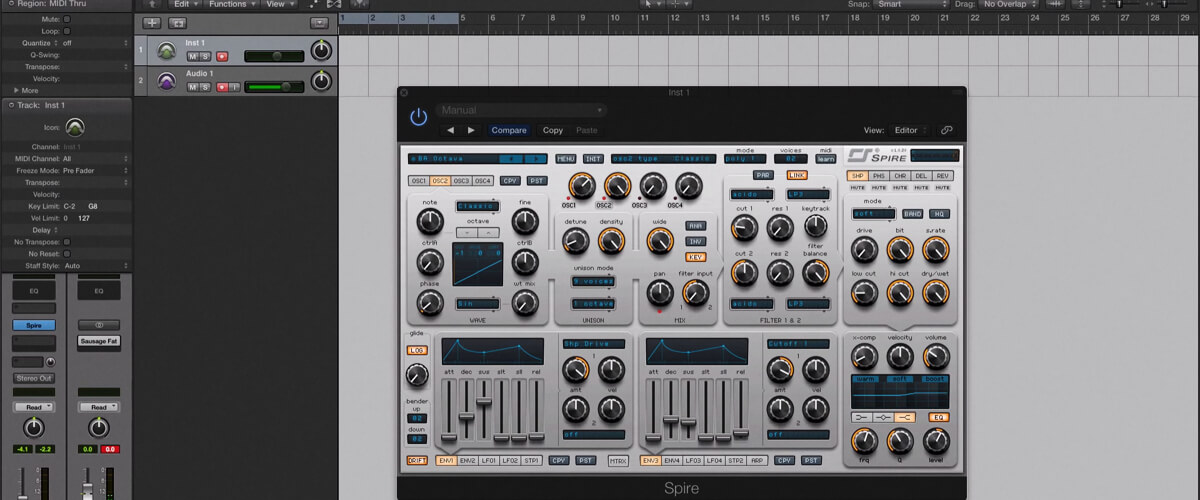1200x500 pixels.
Task: Select the OSC1 tab
Action: (419, 181)
